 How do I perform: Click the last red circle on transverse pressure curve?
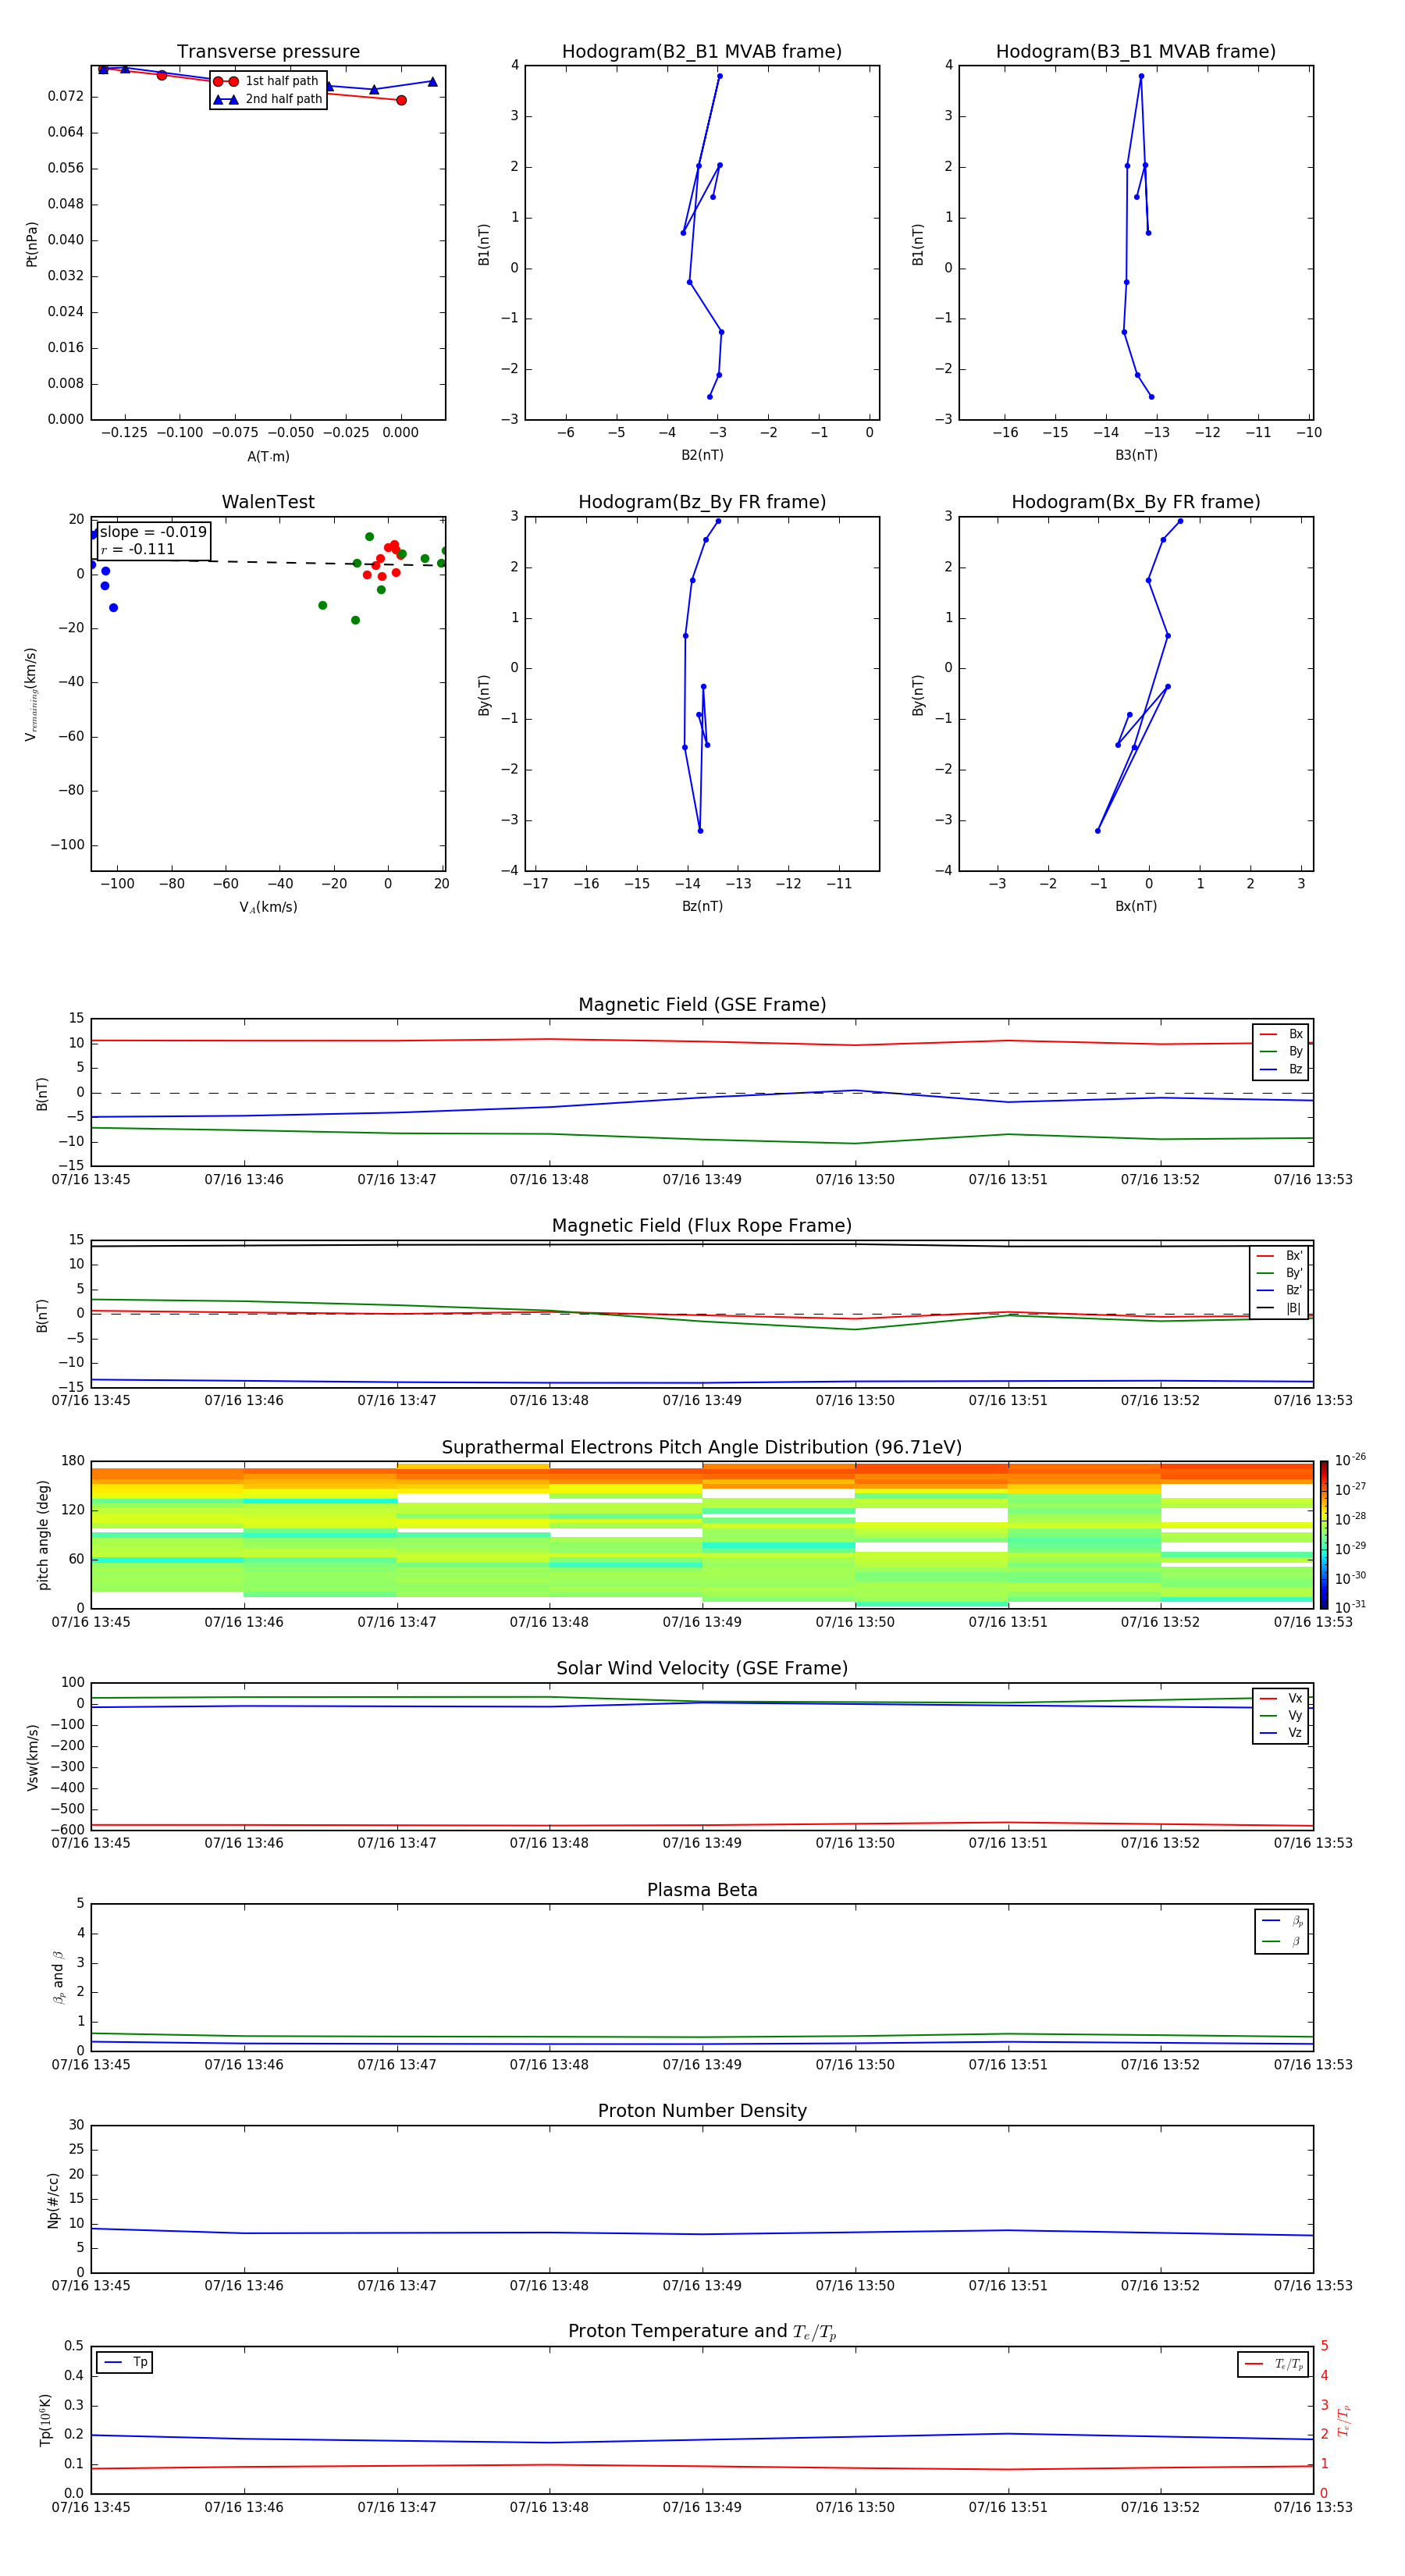(401, 100)
